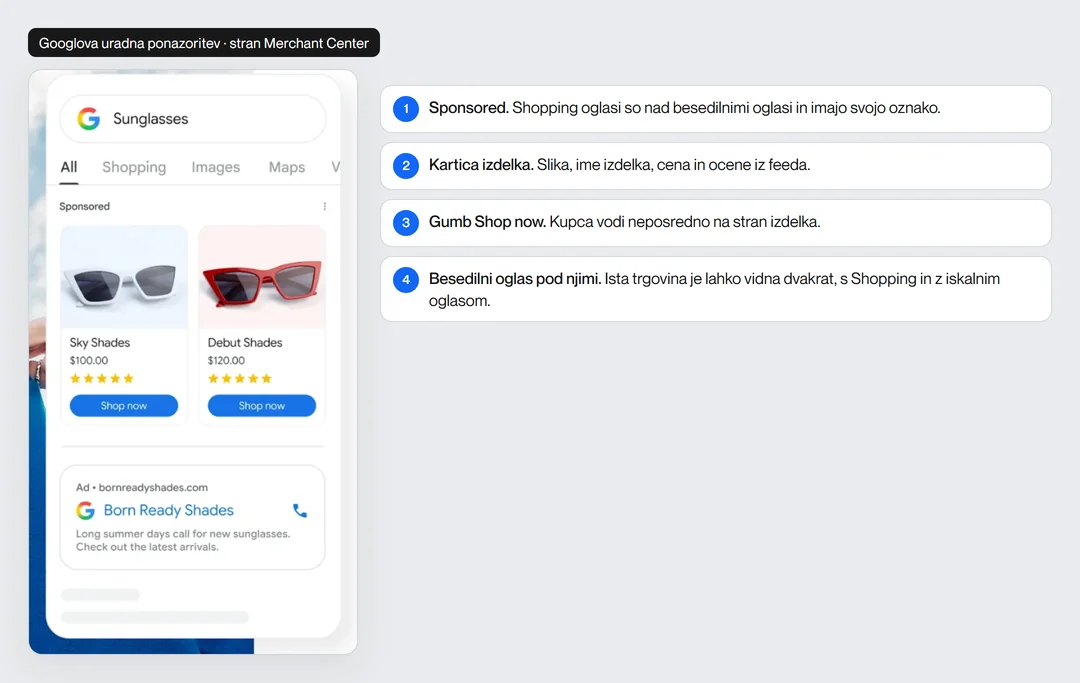Click the star rating under Sky Shades
The width and height of the screenshot is (1080, 683).
(102, 379)
